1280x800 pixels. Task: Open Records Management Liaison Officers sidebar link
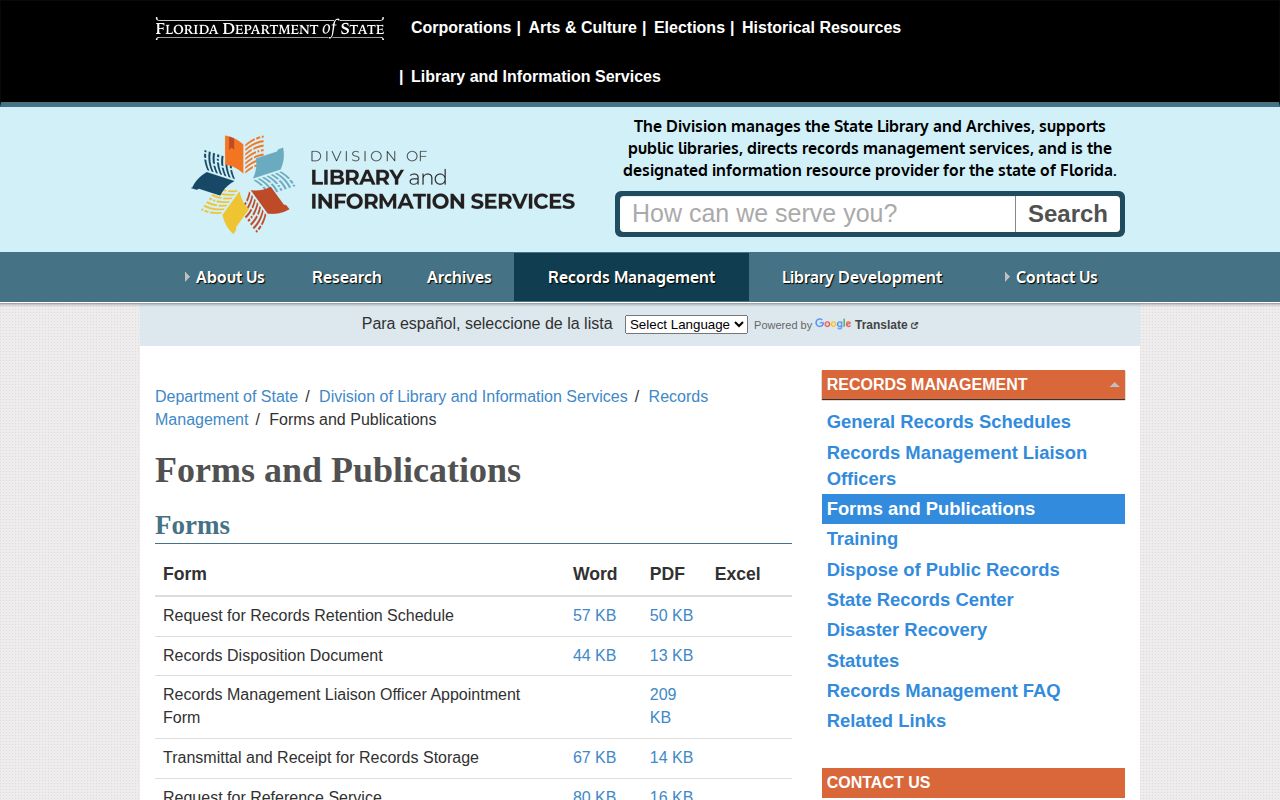(x=956, y=466)
